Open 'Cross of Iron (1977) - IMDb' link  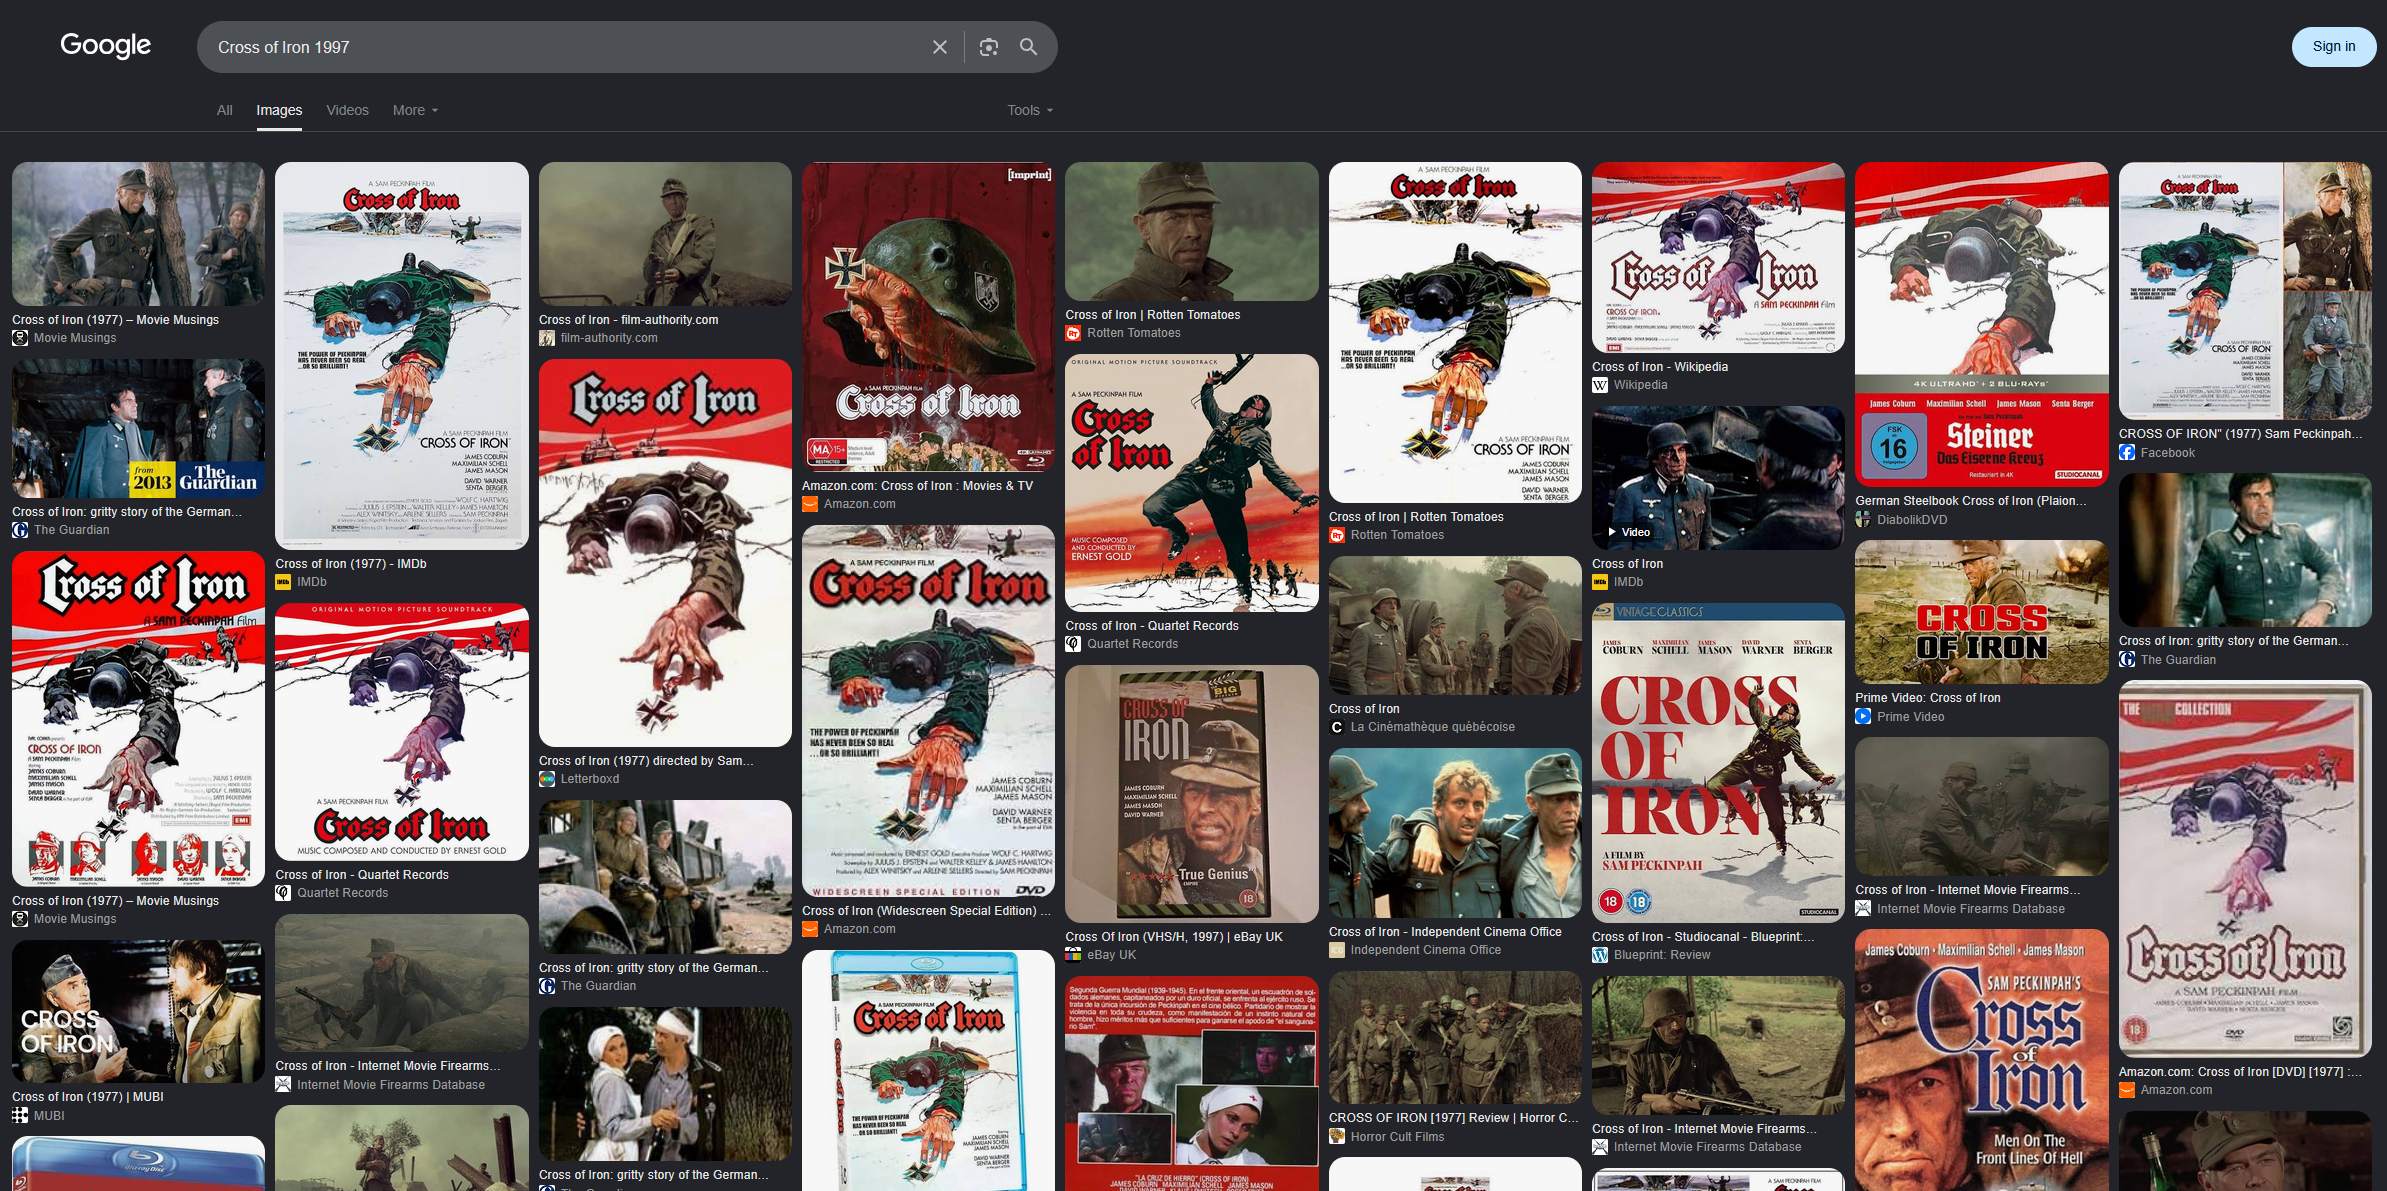tap(351, 564)
